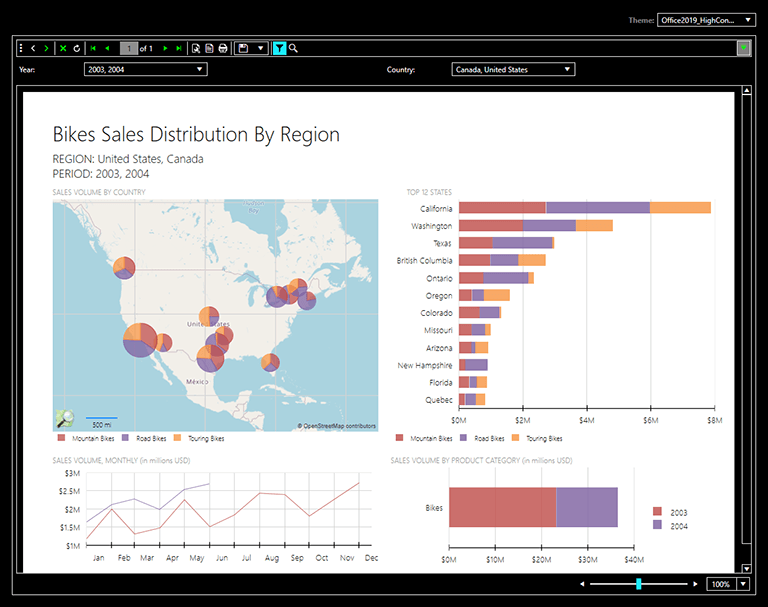The width and height of the screenshot is (768, 607).
Task: Open Year parameter dropdown
Action: click(145, 70)
